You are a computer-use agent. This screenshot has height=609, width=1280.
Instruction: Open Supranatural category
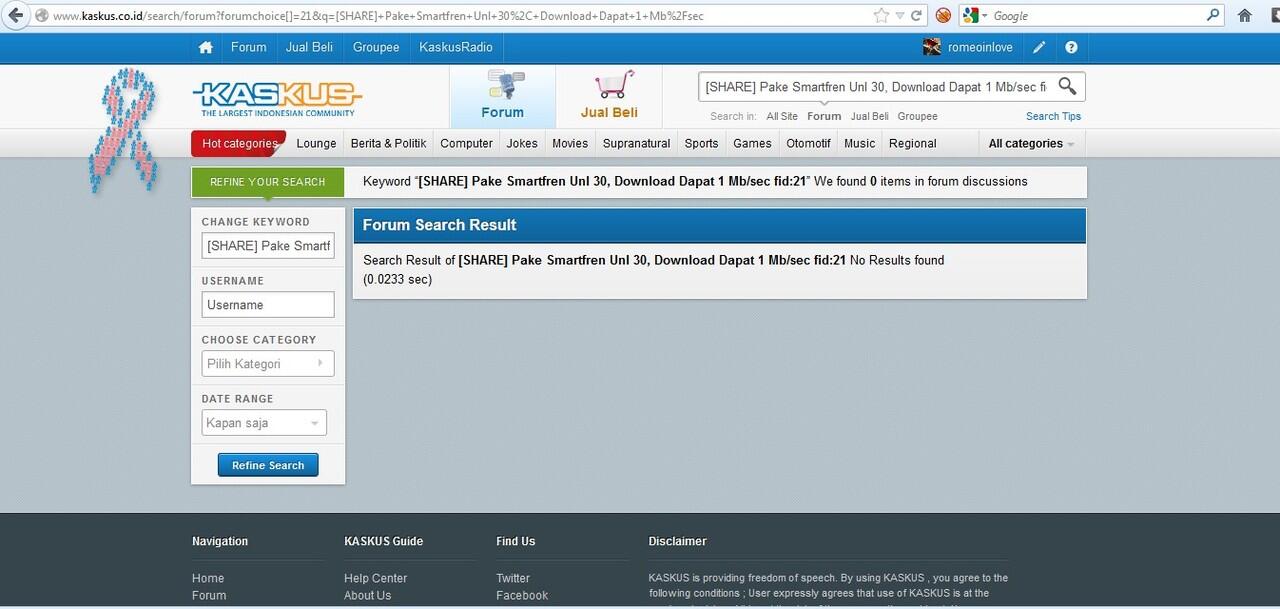click(x=636, y=143)
